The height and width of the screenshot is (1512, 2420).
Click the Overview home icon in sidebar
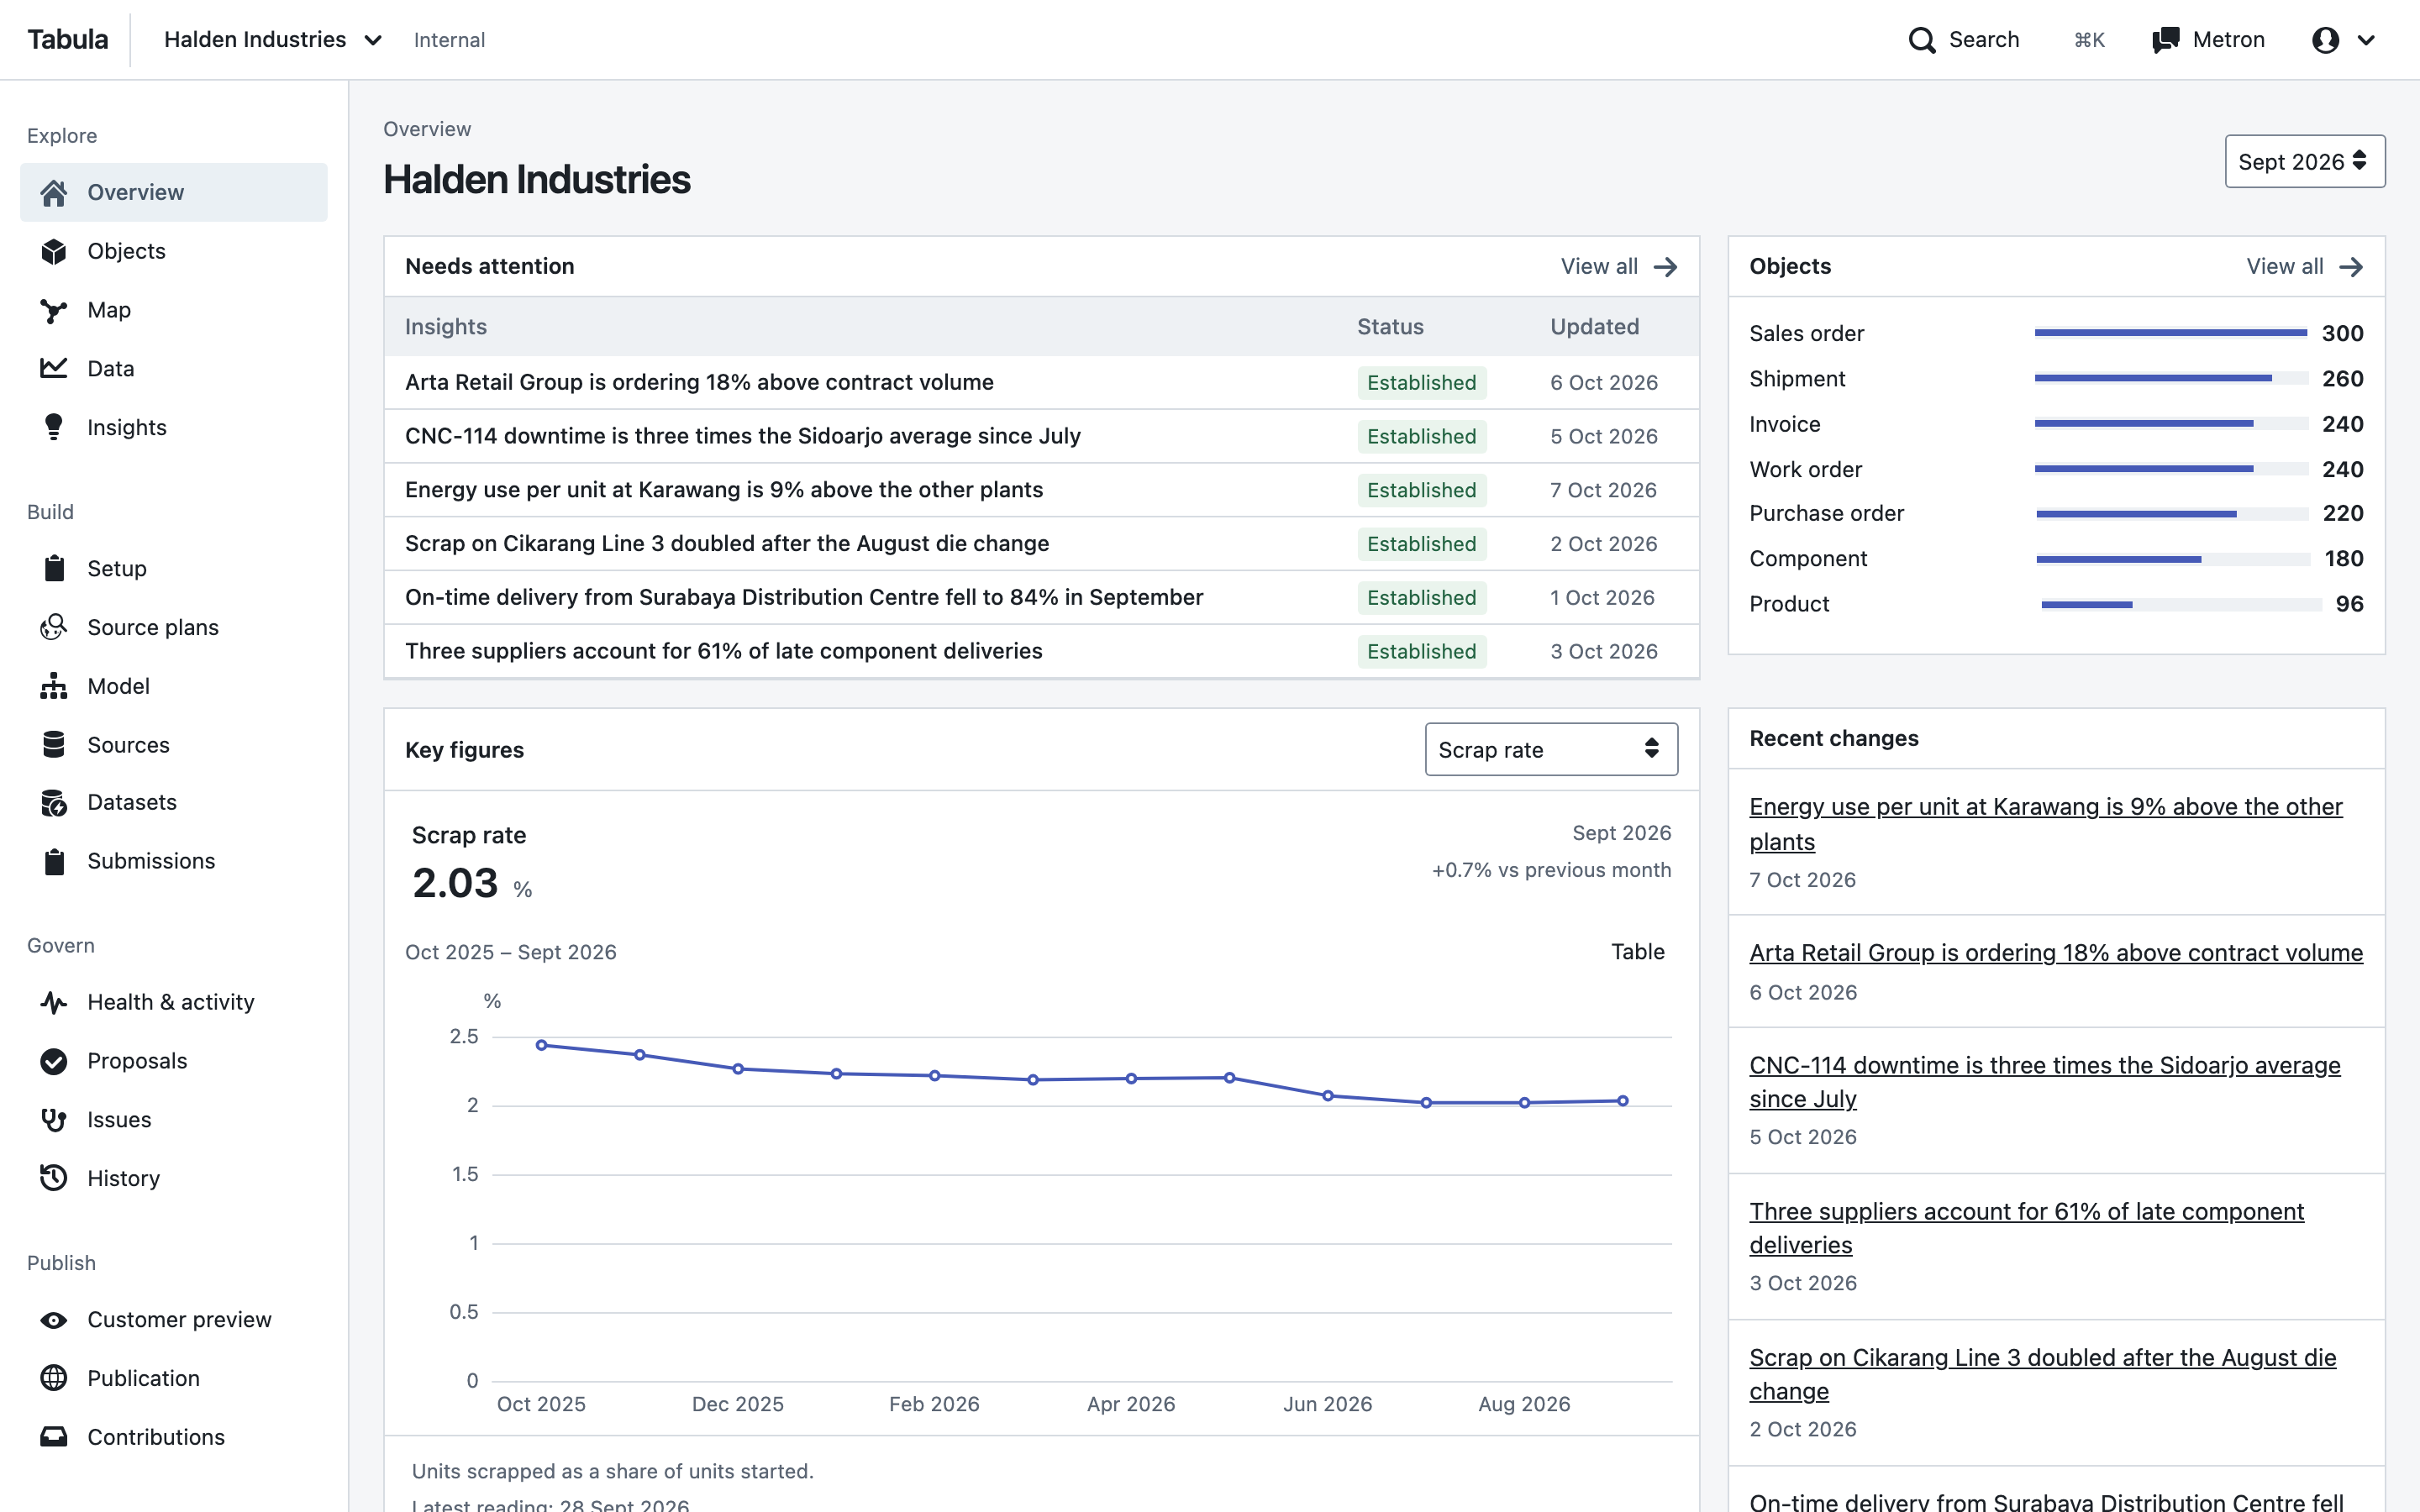coord(54,192)
